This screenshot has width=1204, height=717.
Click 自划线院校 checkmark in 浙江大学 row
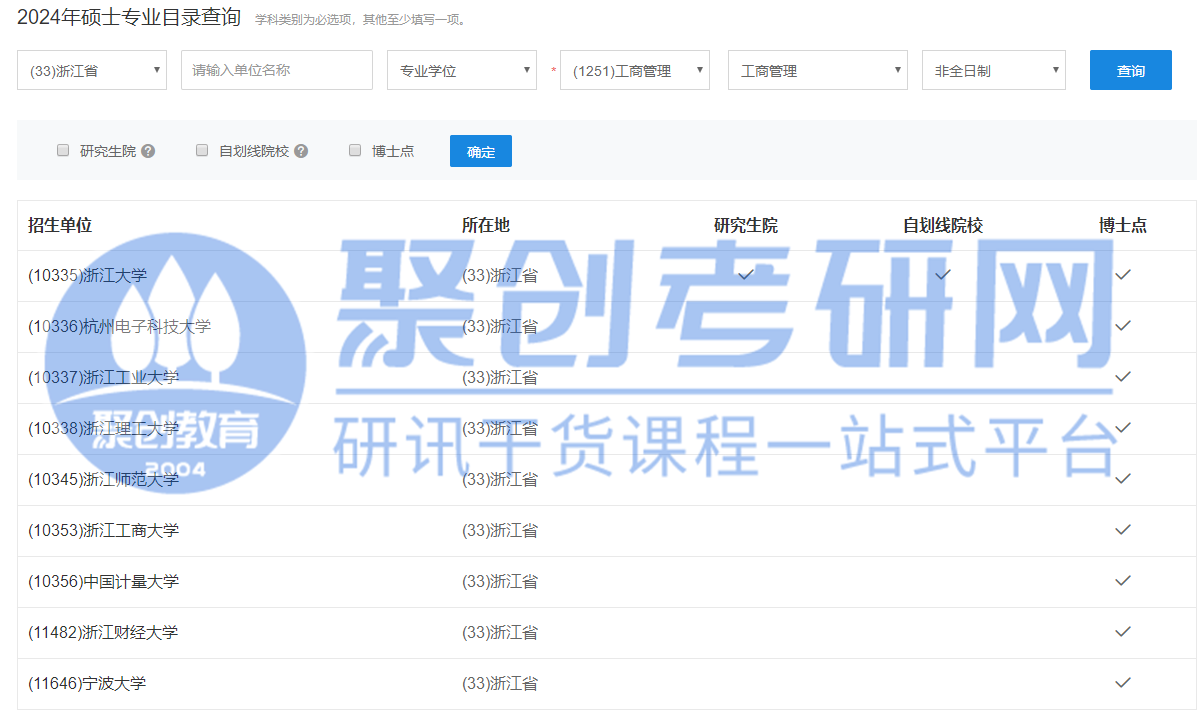943,274
